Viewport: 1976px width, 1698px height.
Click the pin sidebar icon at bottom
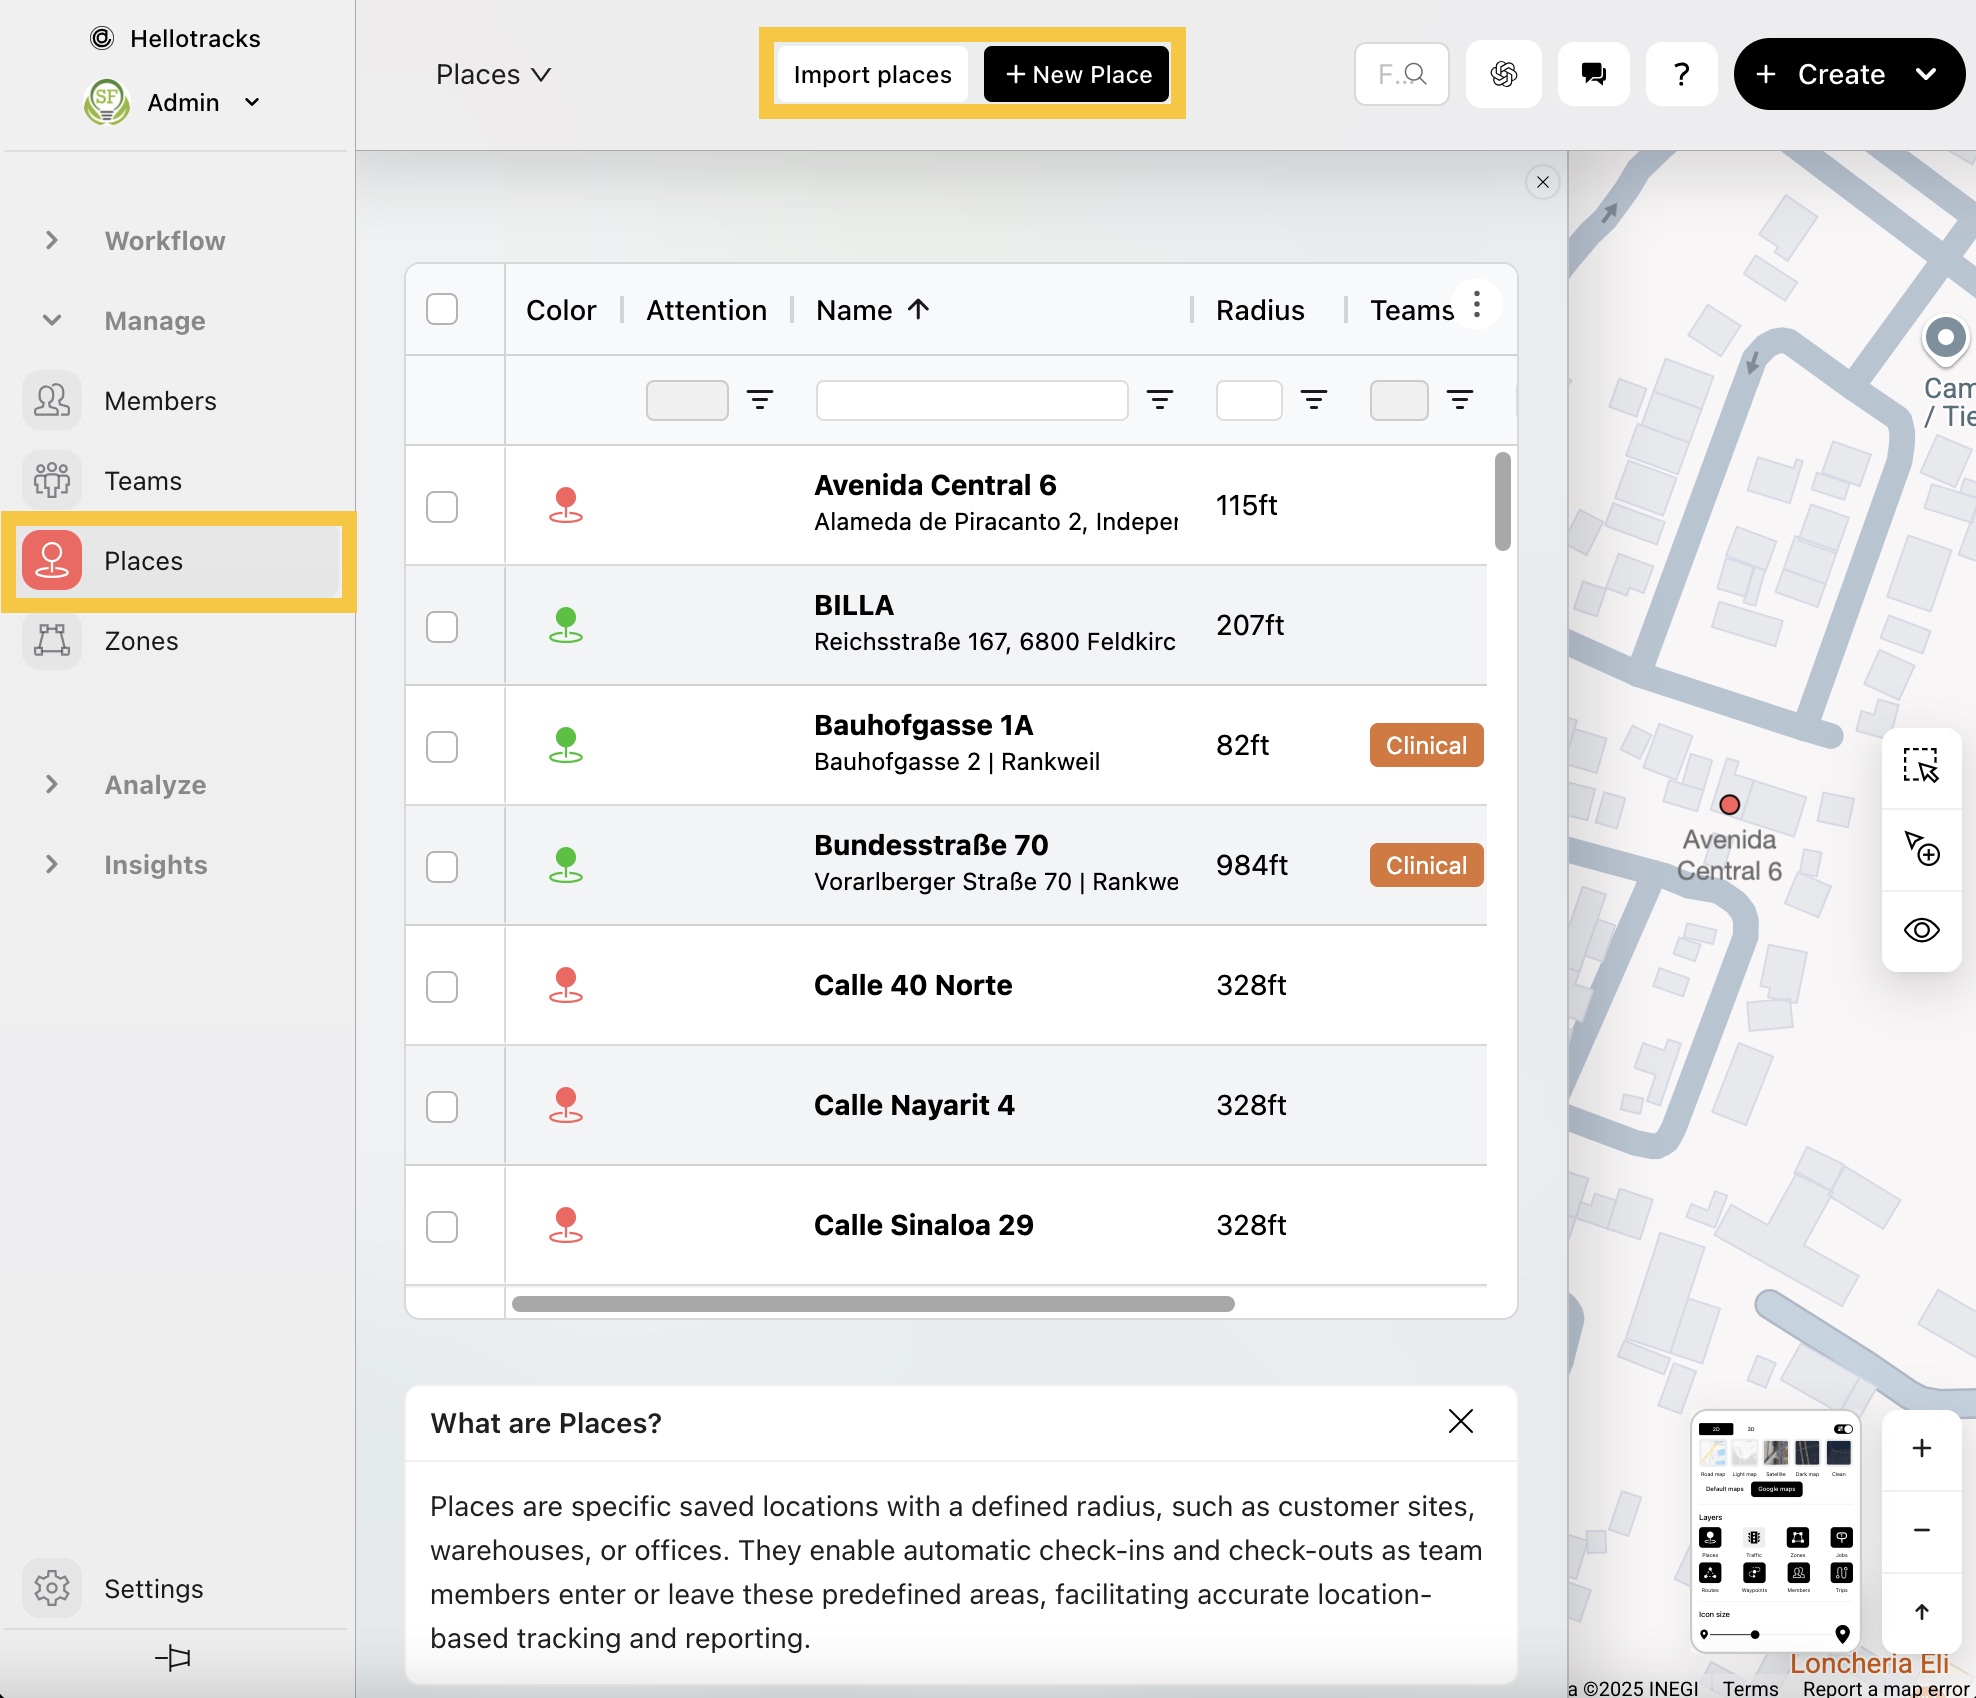pyautogui.click(x=173, y=1658)
